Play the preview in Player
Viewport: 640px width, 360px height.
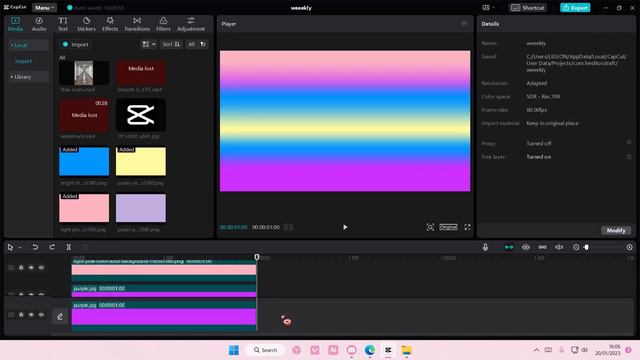pos(345,227)
